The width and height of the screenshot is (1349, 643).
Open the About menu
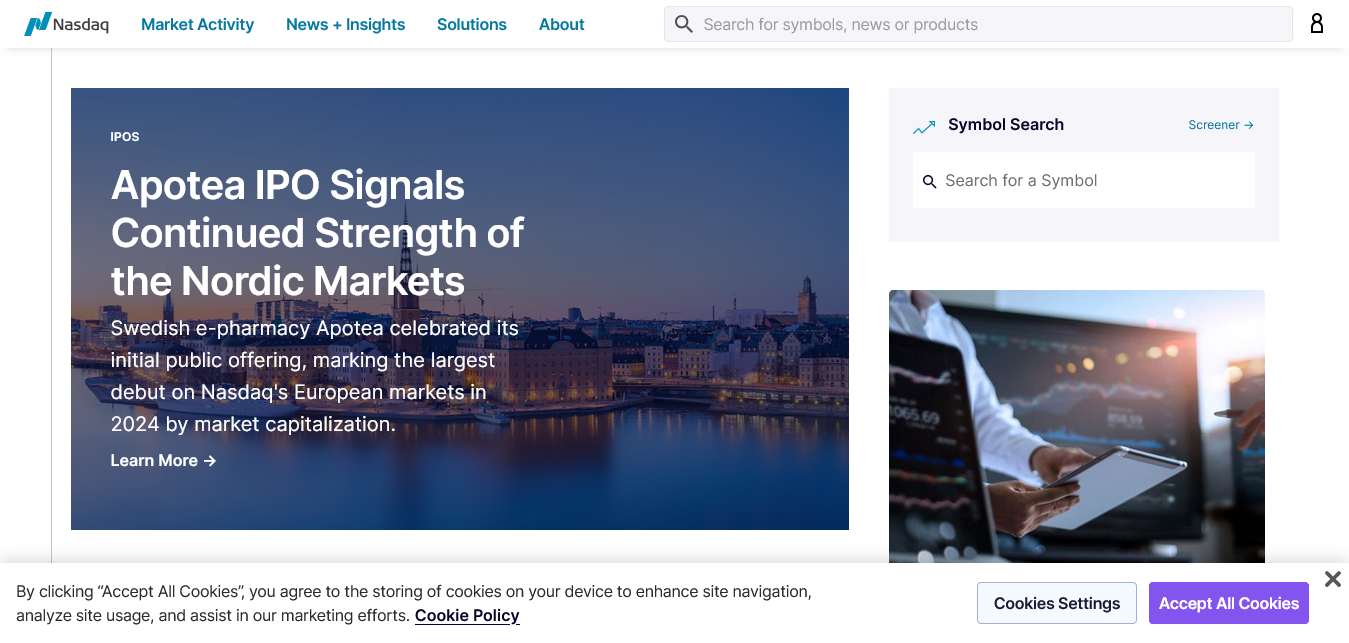[561, 24]
